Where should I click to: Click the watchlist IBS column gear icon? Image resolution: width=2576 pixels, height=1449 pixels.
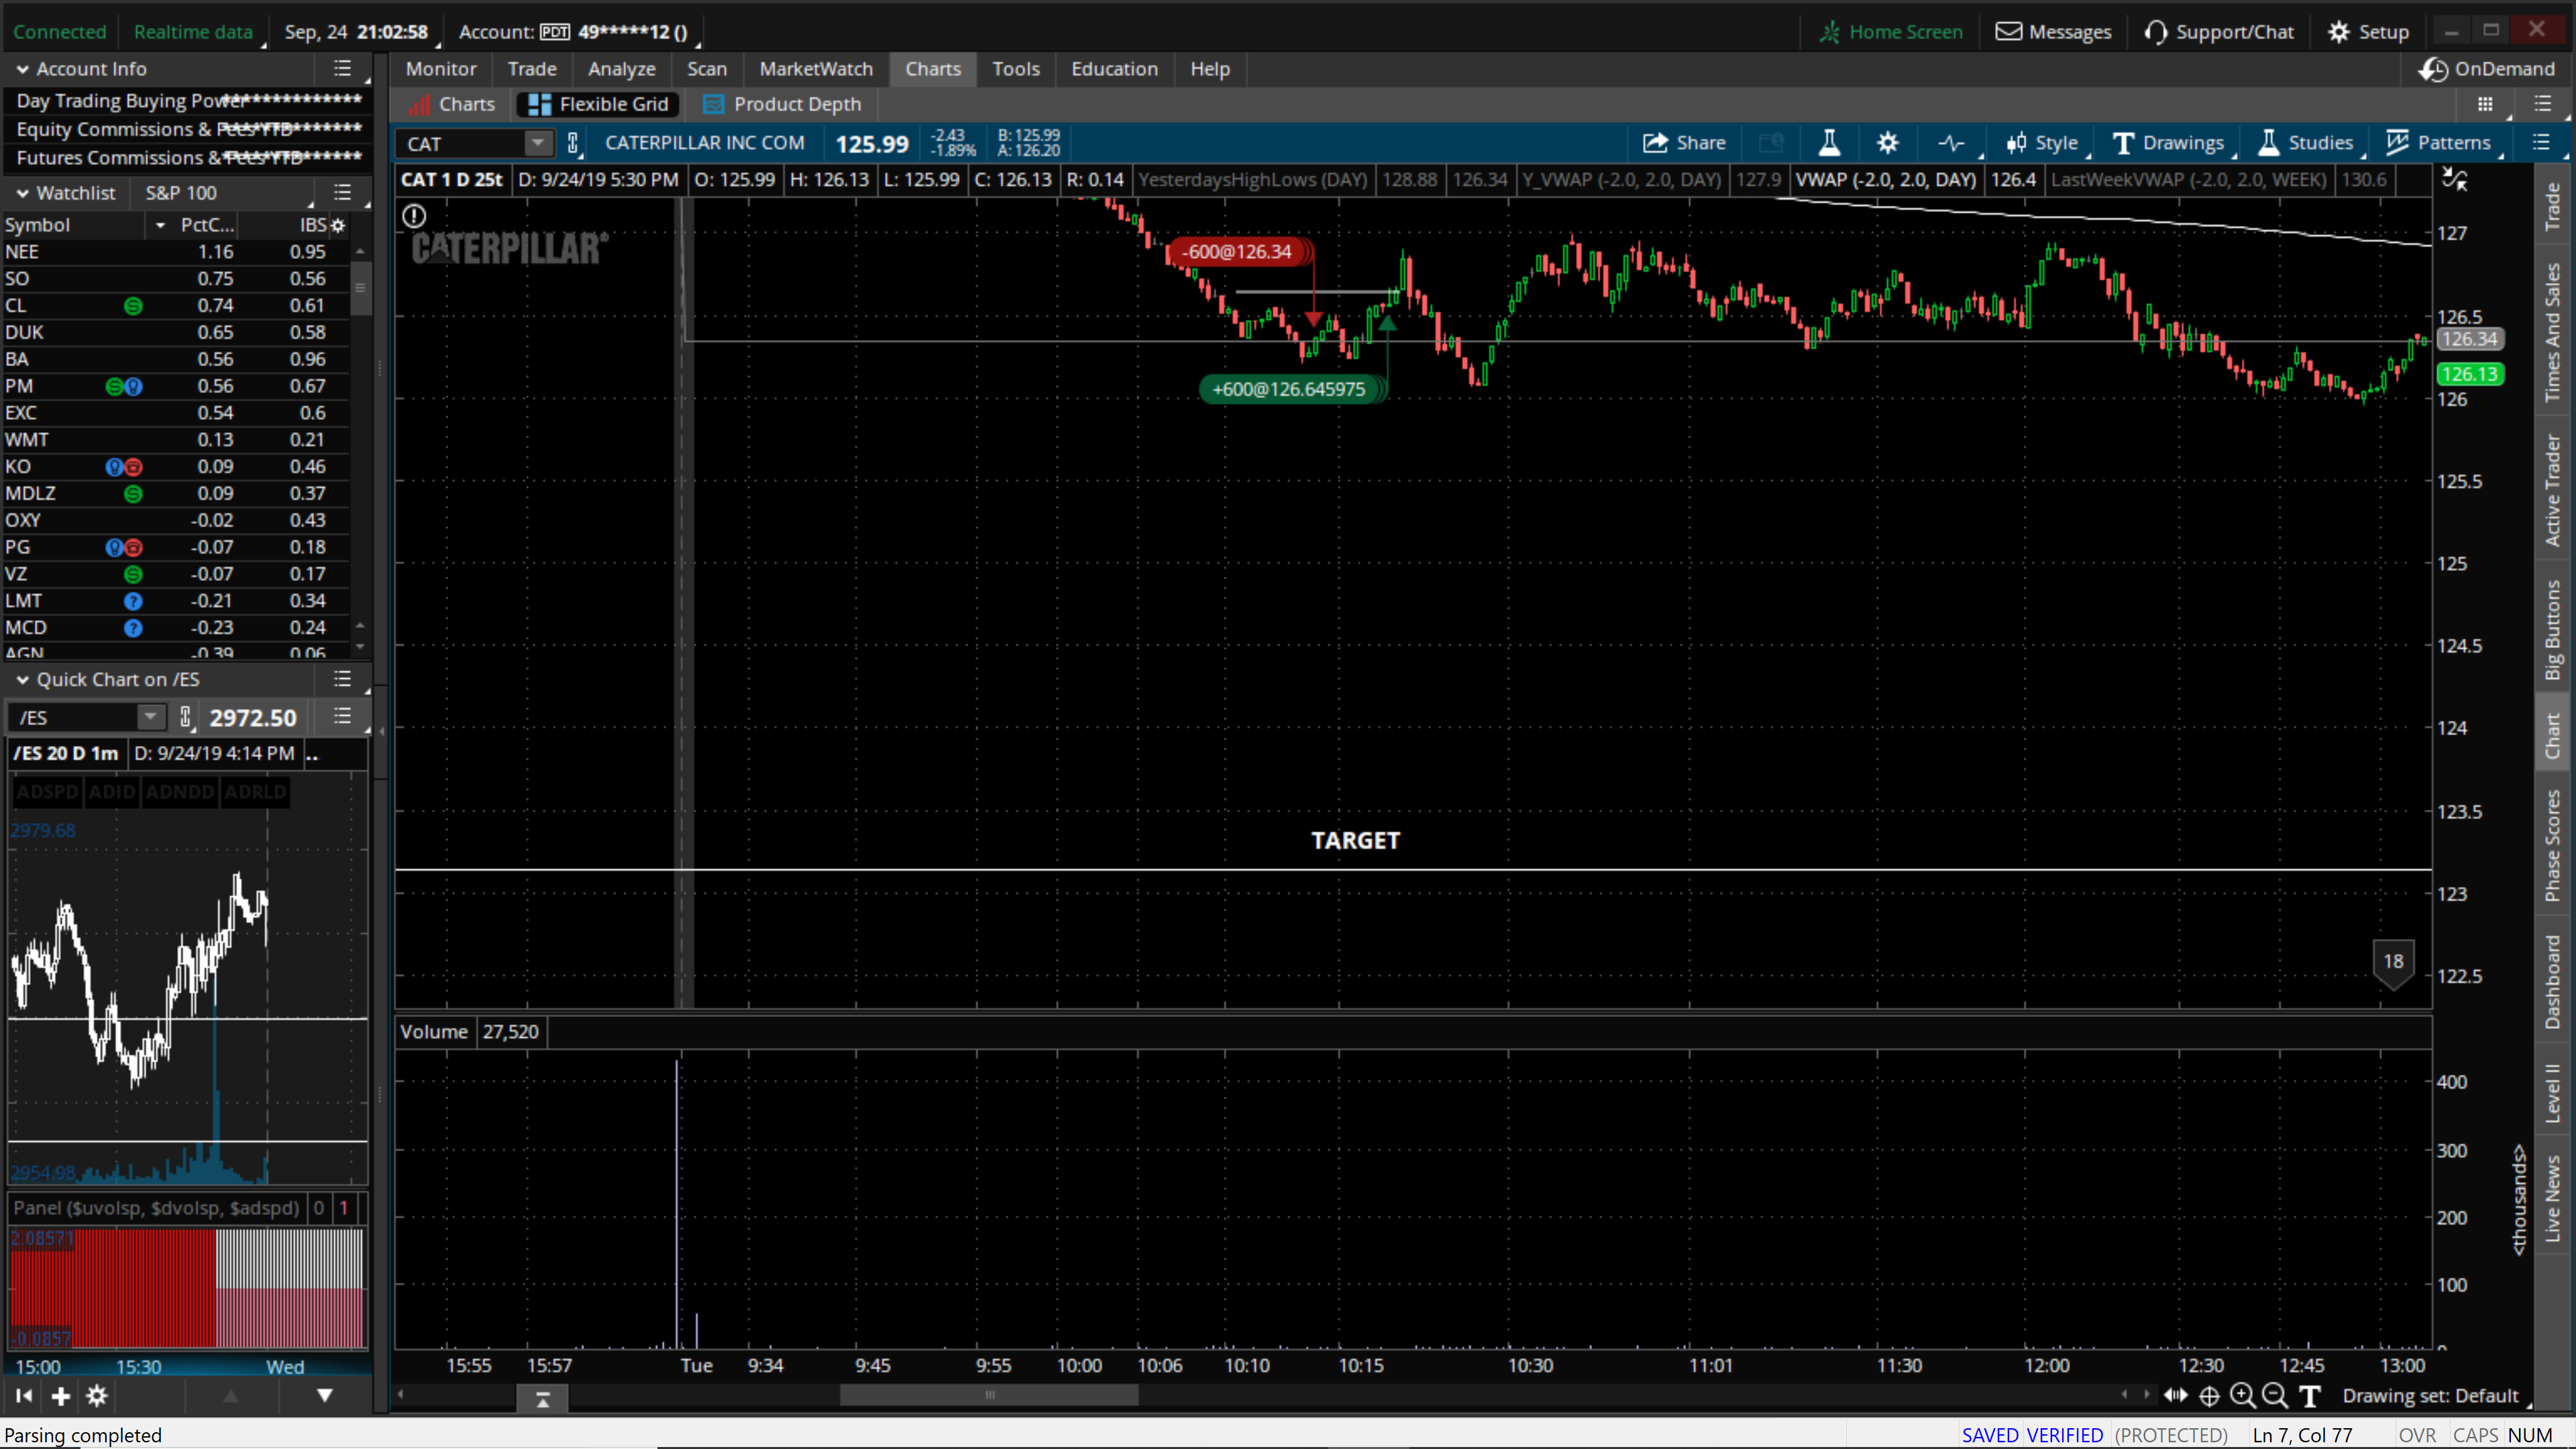338,225
